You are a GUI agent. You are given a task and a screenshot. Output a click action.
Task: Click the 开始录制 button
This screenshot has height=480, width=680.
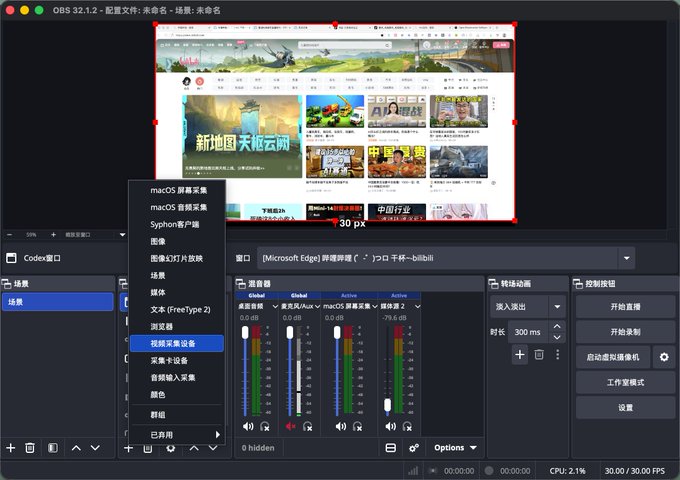tap(625, 332)
